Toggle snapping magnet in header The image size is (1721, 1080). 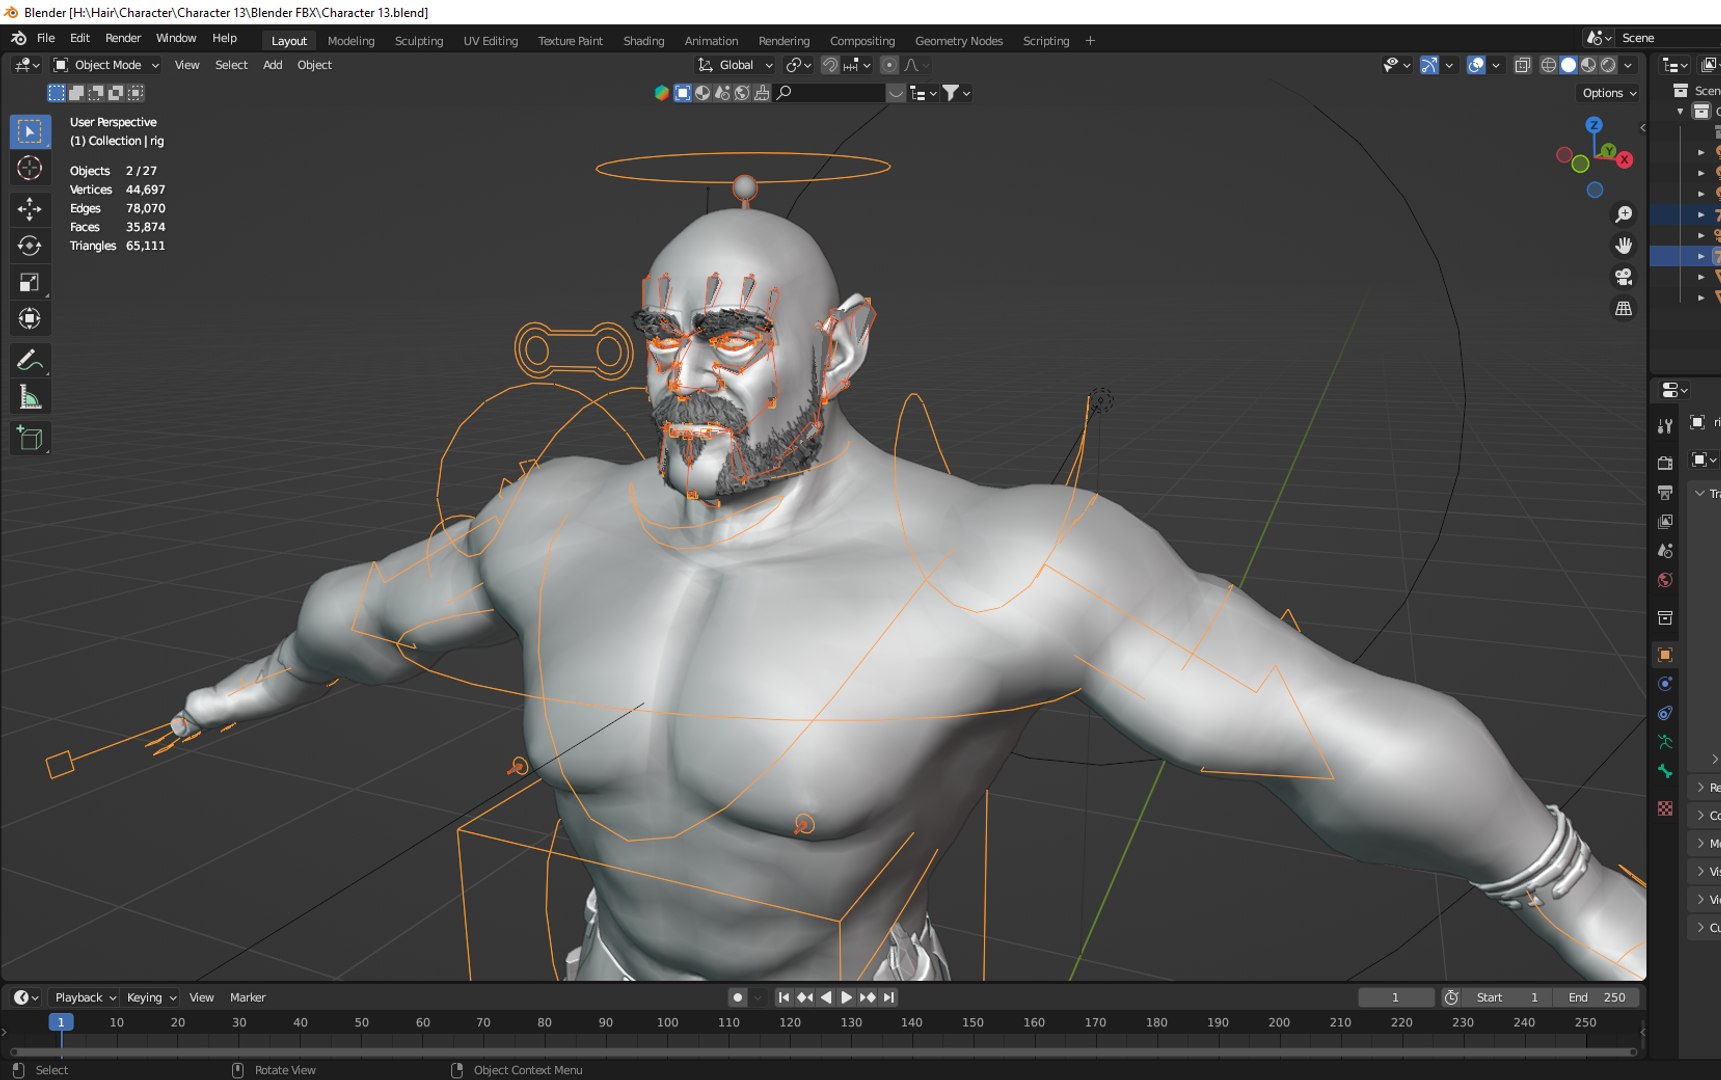tap(830, 65)
